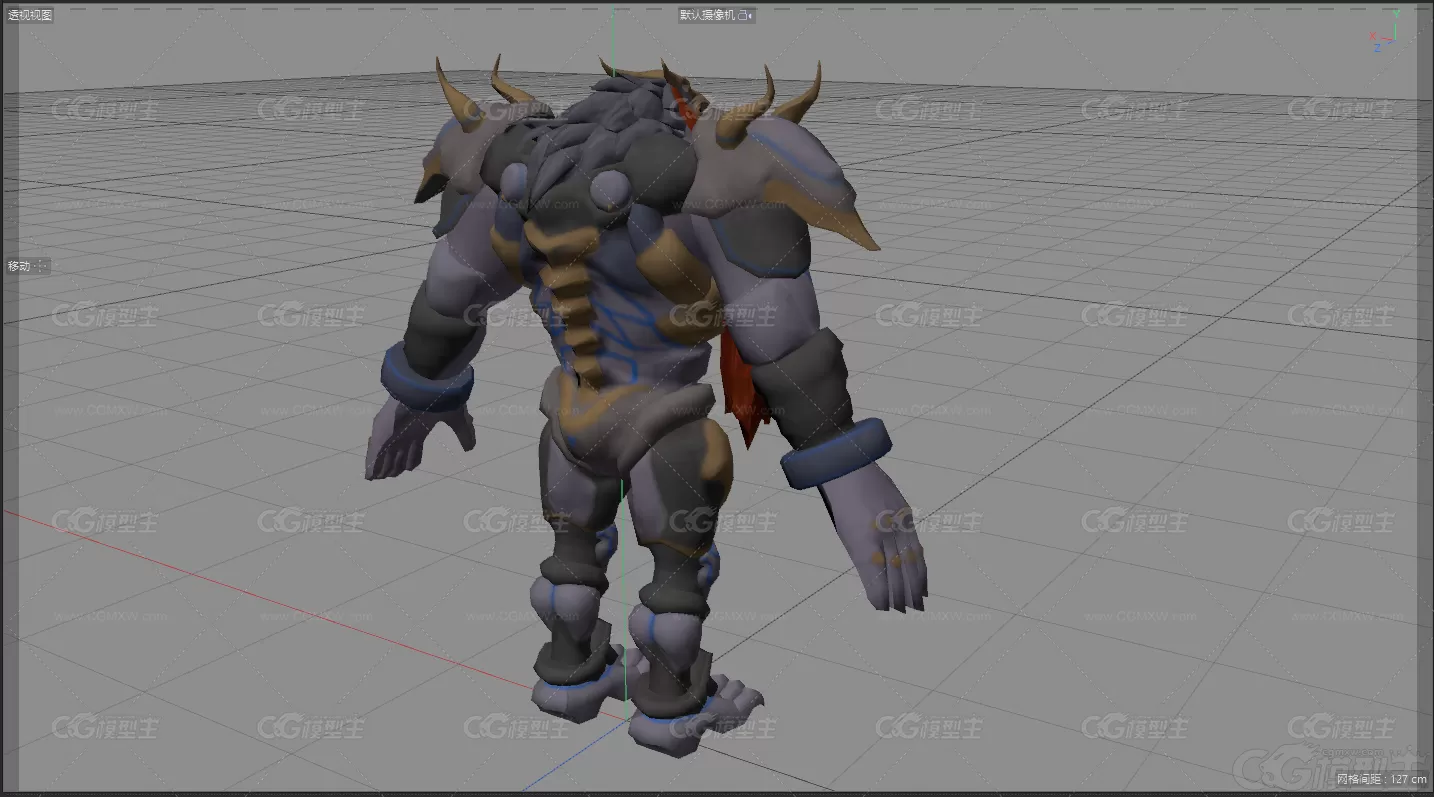
Task: Click the 移动 move tool label
Action: (19, 266)
